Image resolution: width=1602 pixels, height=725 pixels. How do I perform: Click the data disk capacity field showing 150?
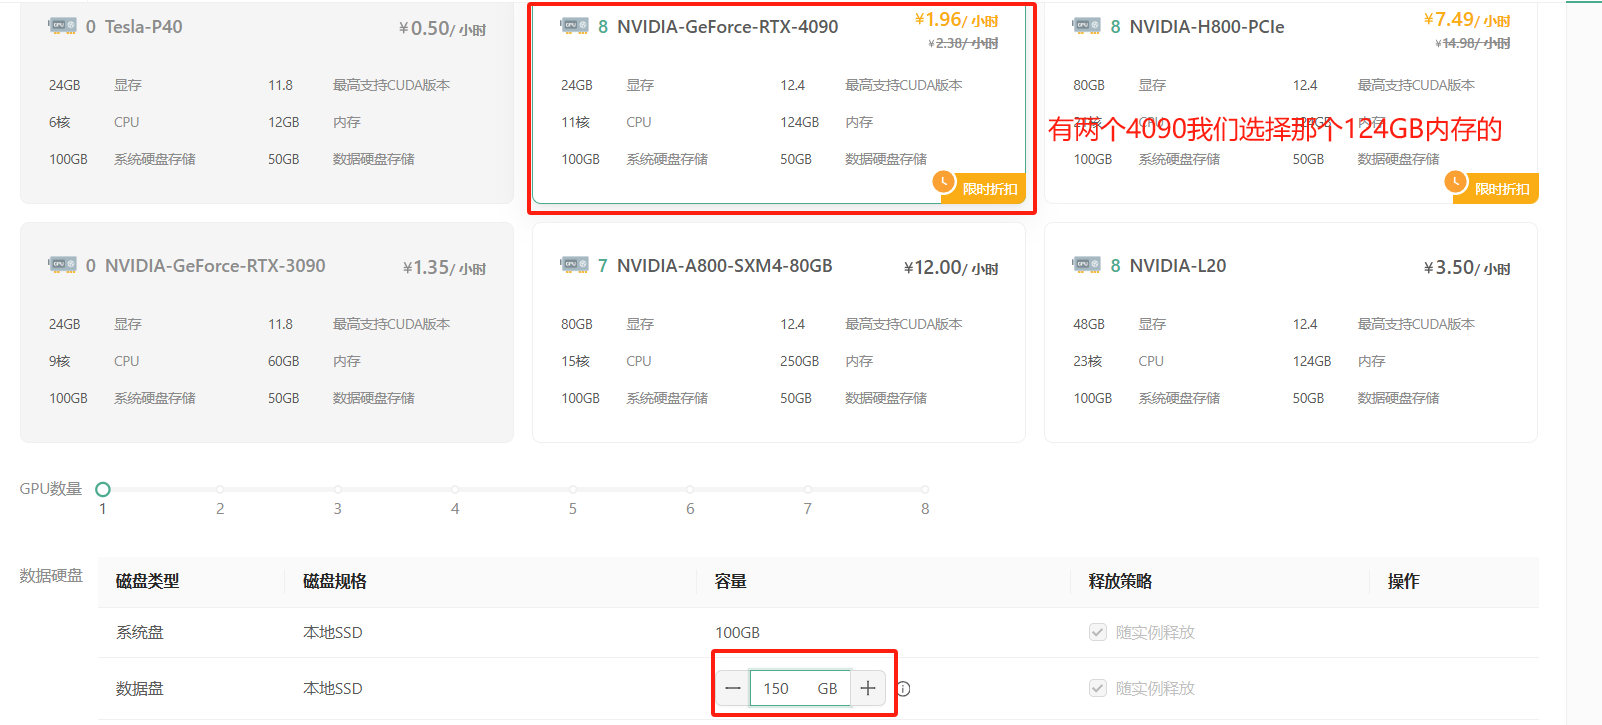tap(800, 688)
